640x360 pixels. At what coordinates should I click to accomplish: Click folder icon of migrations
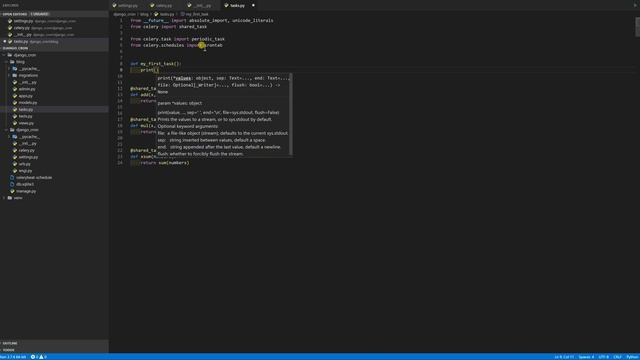click(15, 76)
